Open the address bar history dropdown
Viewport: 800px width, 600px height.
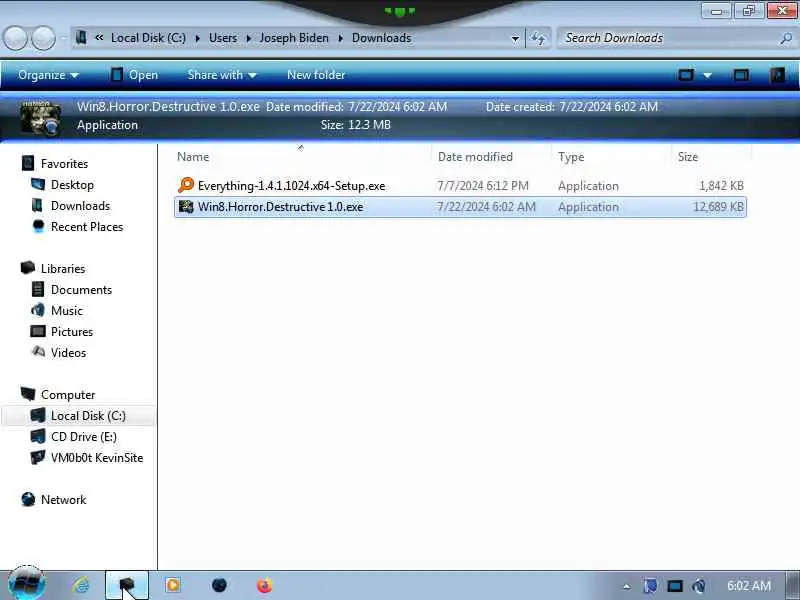click(515, 38)
